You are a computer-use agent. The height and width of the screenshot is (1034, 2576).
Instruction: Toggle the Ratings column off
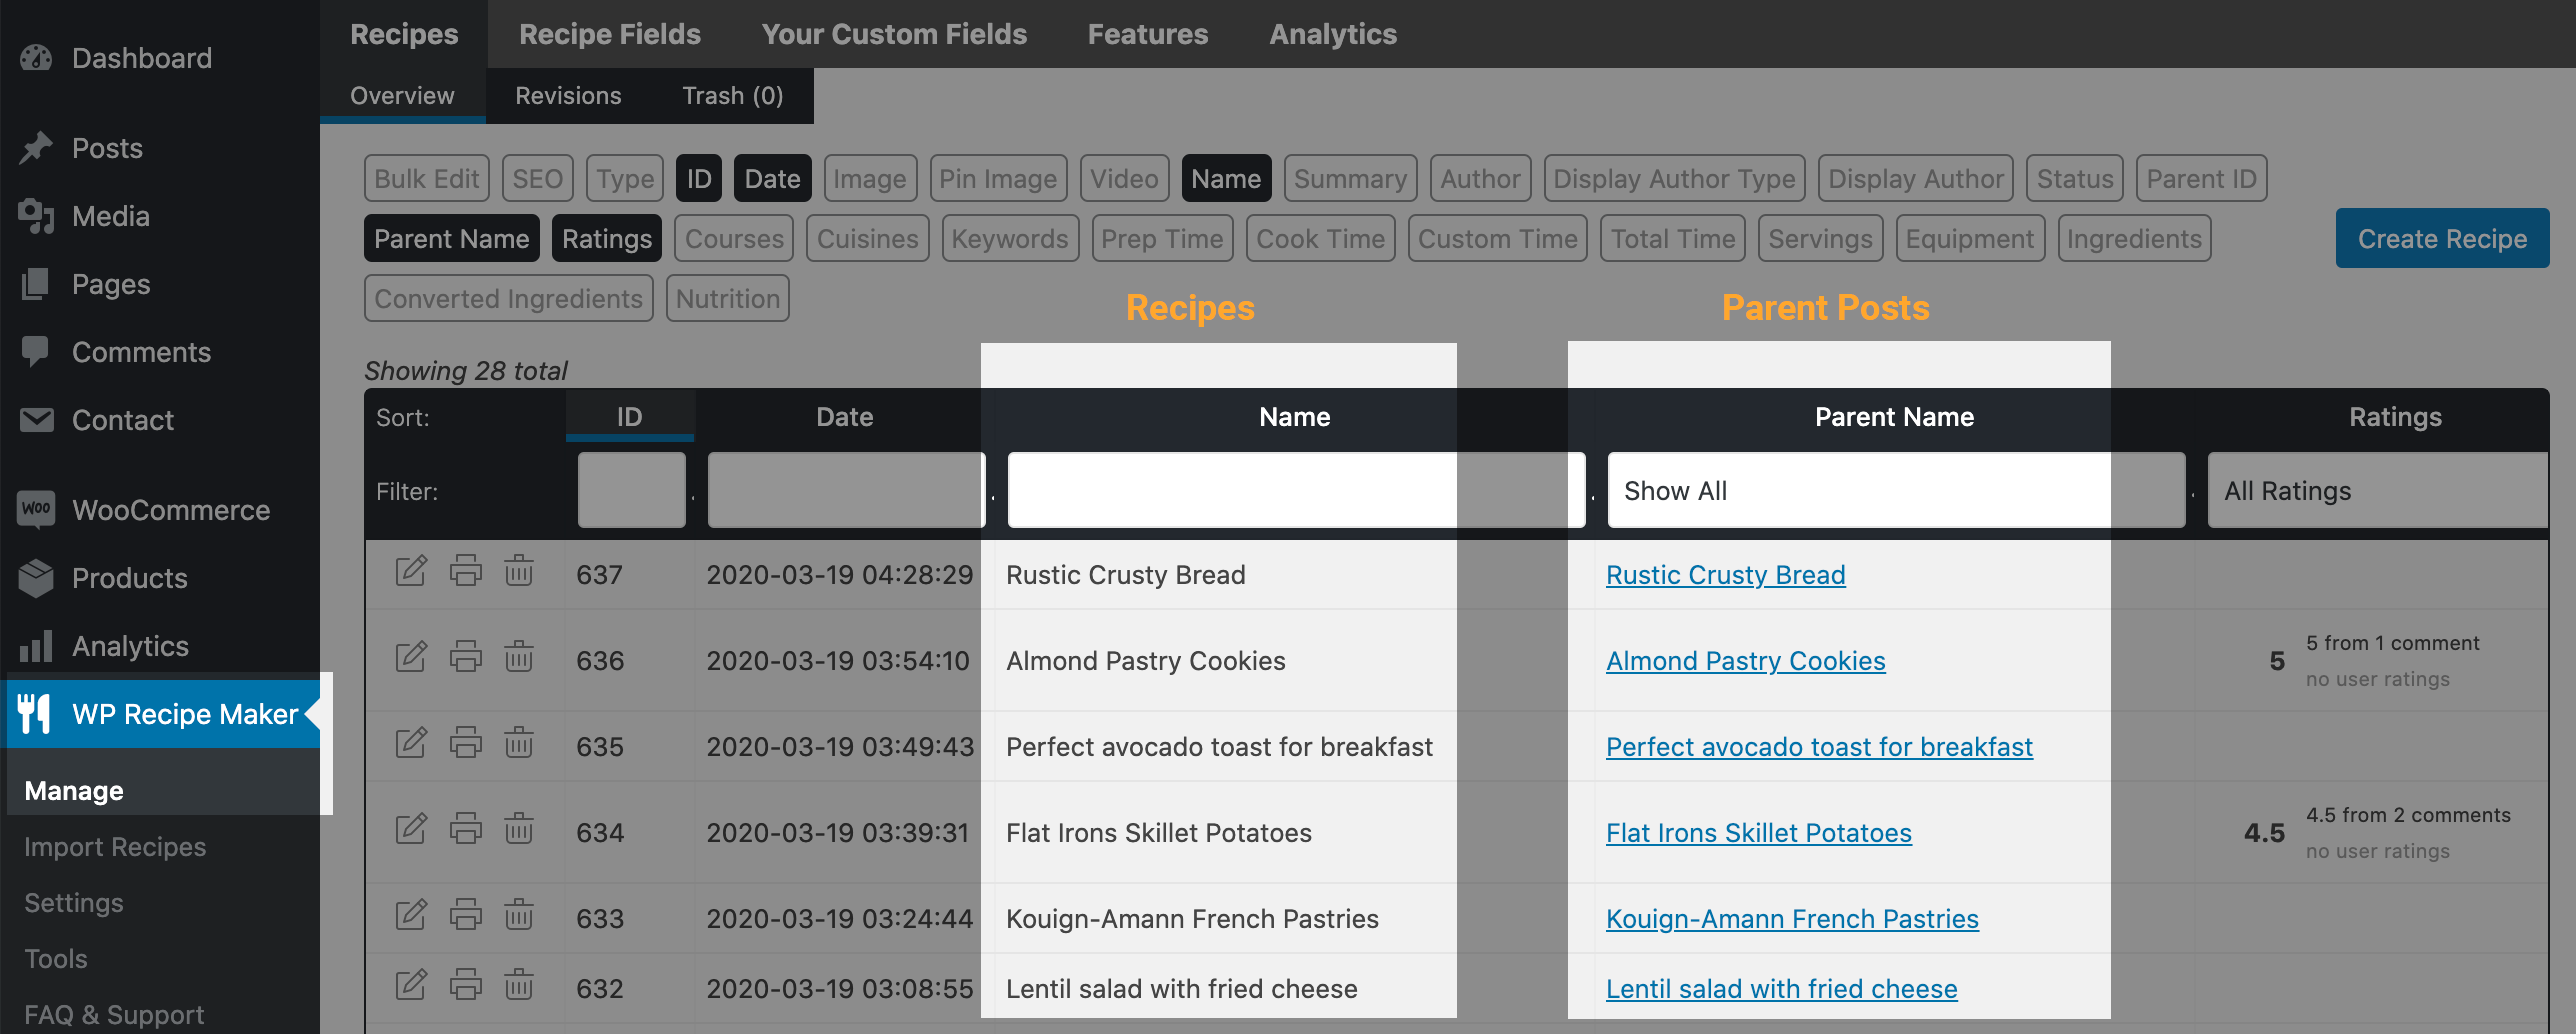606,239
